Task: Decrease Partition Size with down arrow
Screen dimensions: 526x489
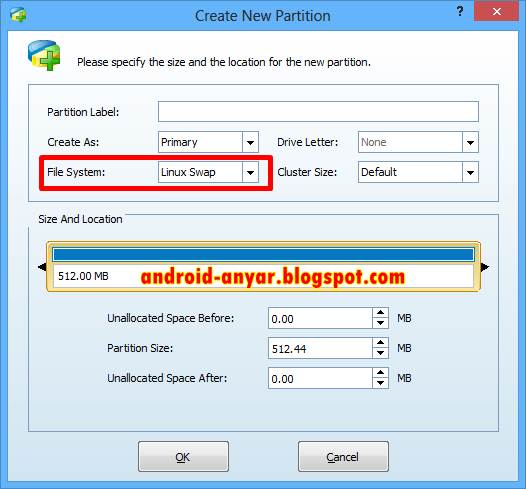Action: (380, 353)
